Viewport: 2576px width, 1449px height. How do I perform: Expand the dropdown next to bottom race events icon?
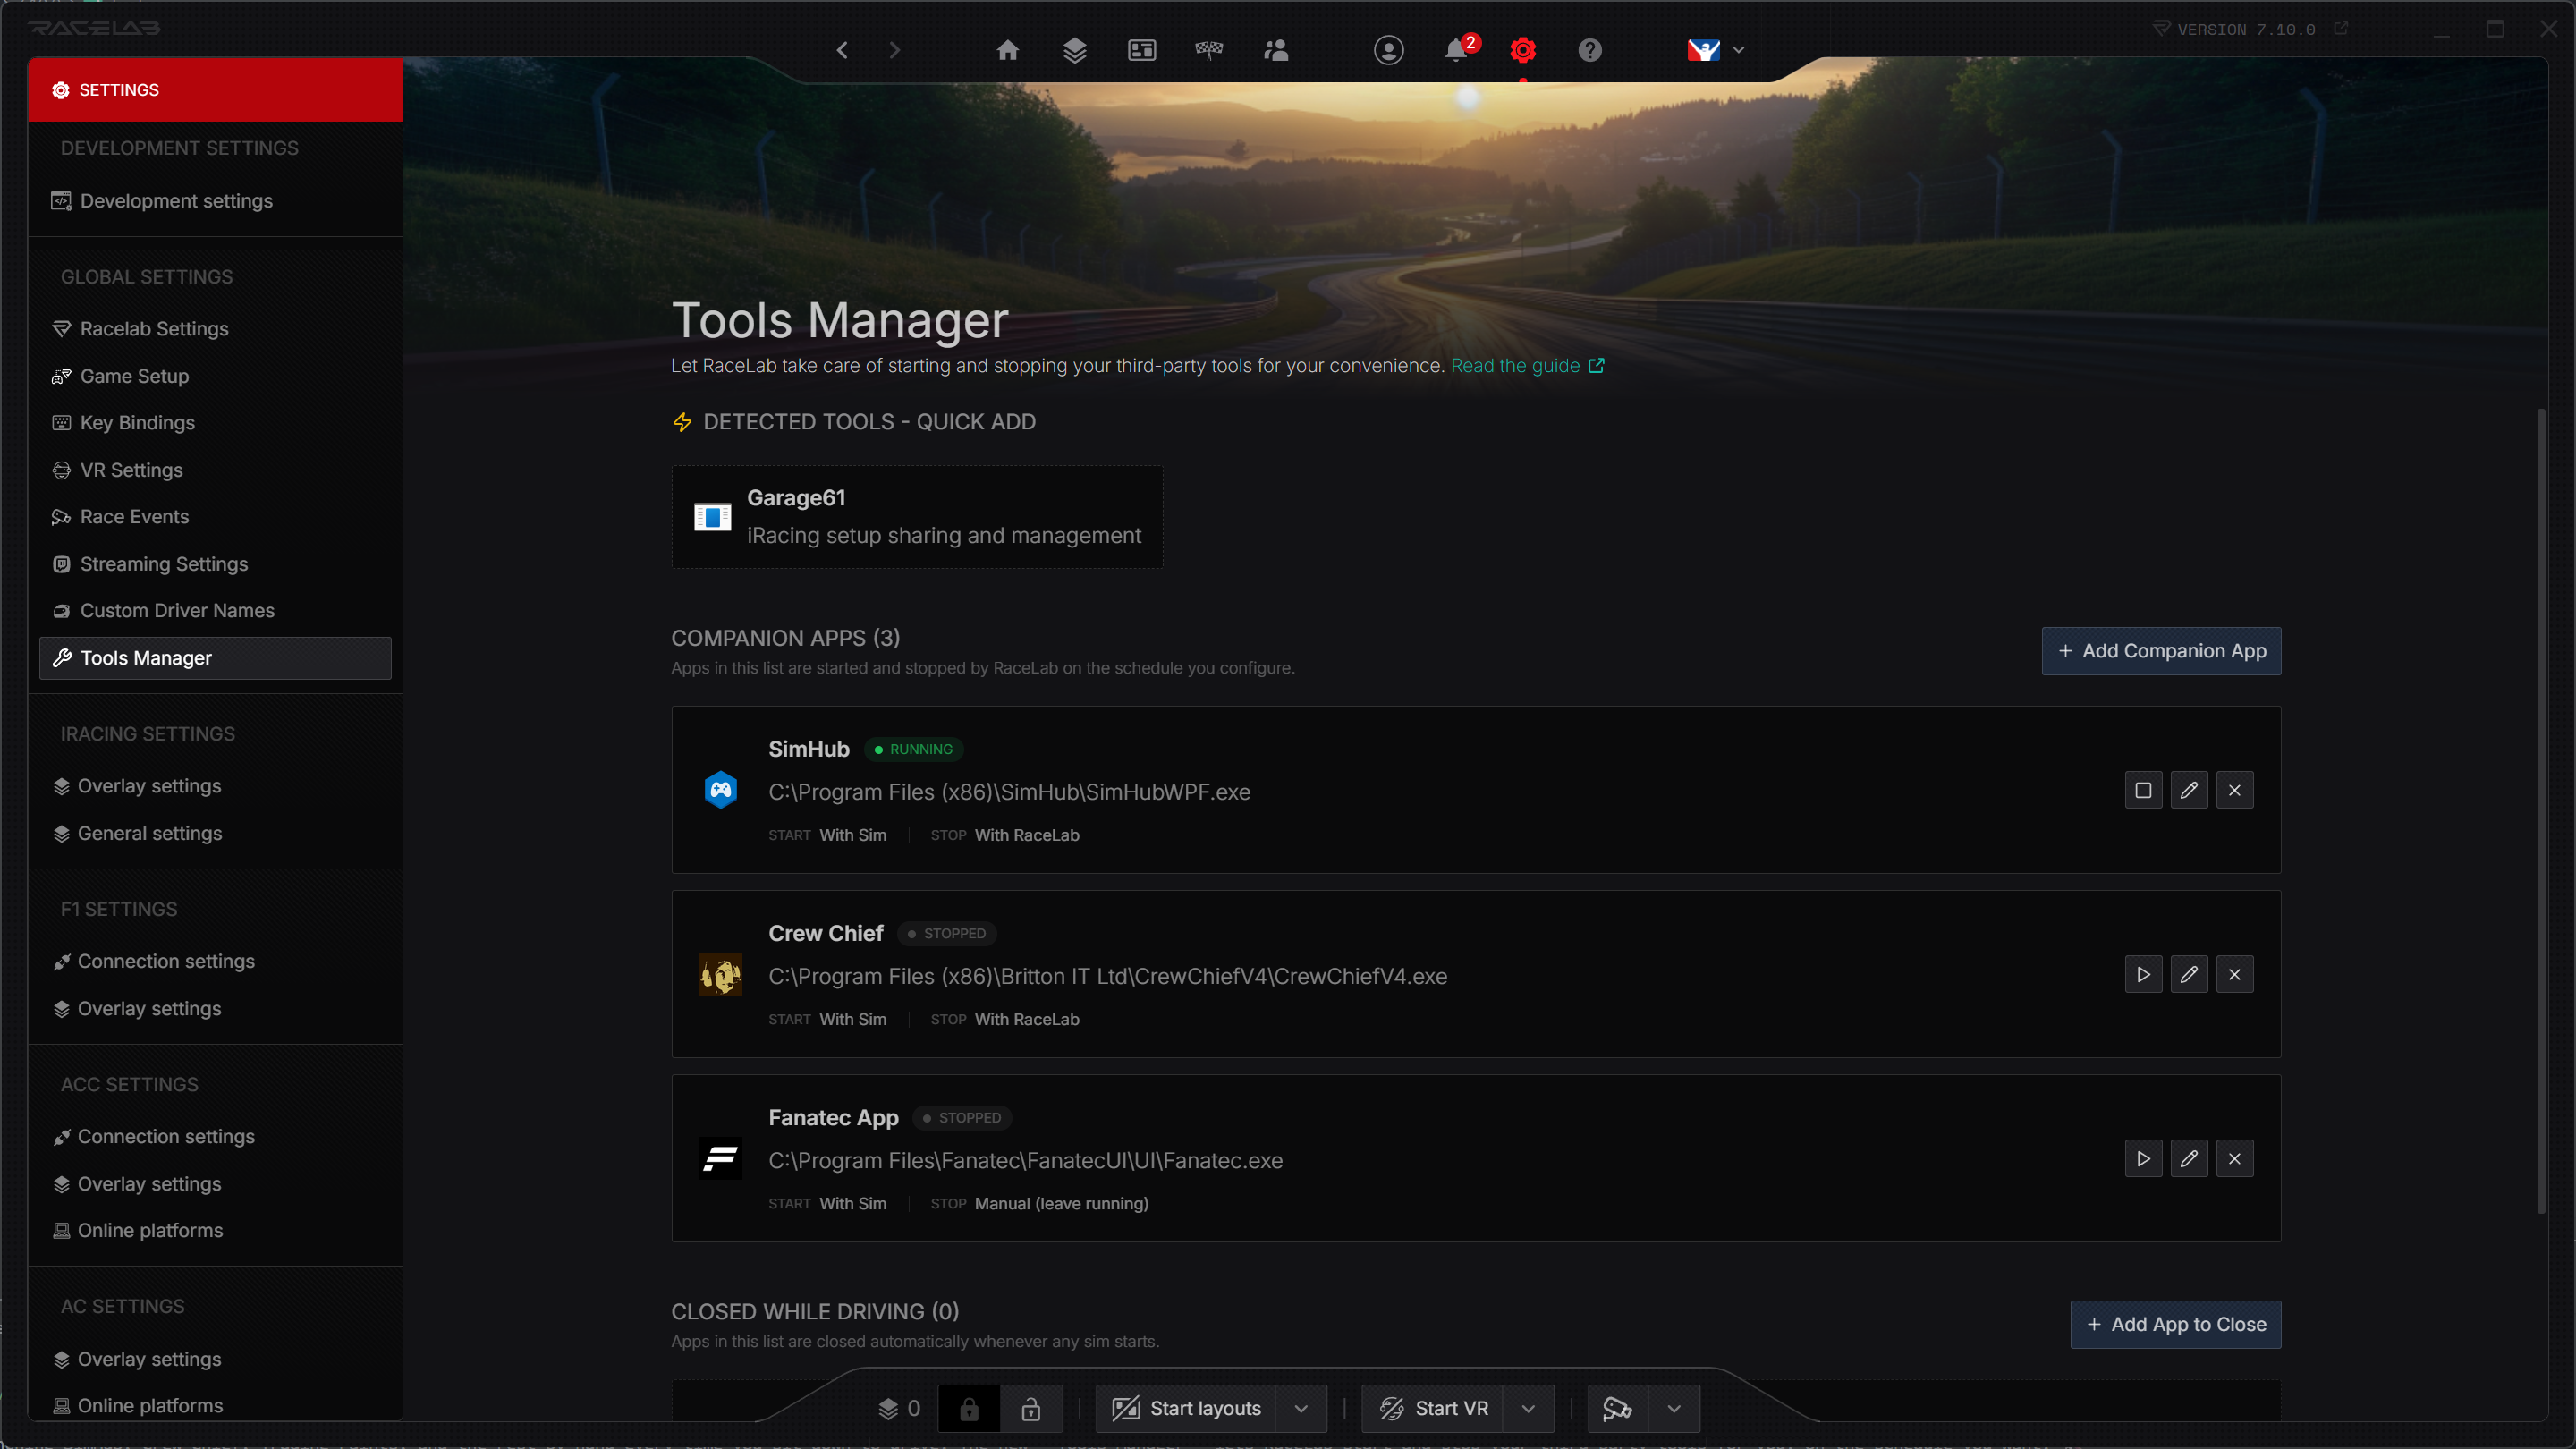[1674, 1409]
